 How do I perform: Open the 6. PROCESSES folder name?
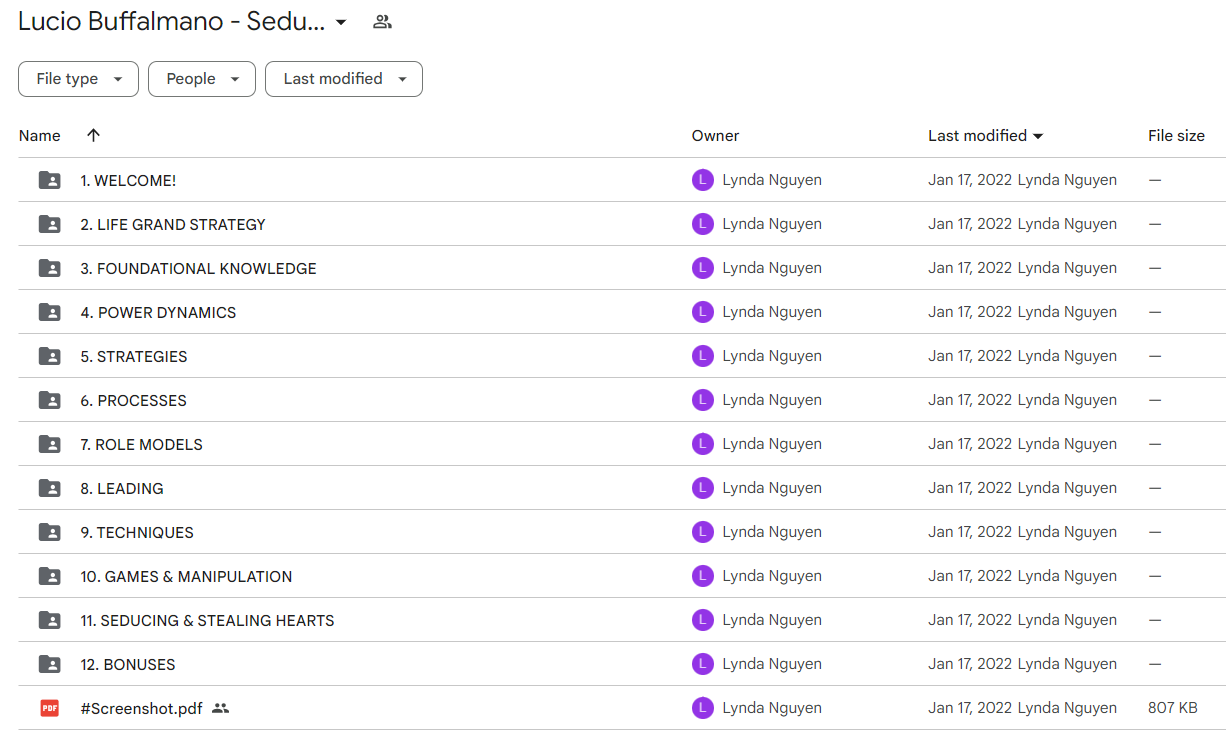point(133,401)
